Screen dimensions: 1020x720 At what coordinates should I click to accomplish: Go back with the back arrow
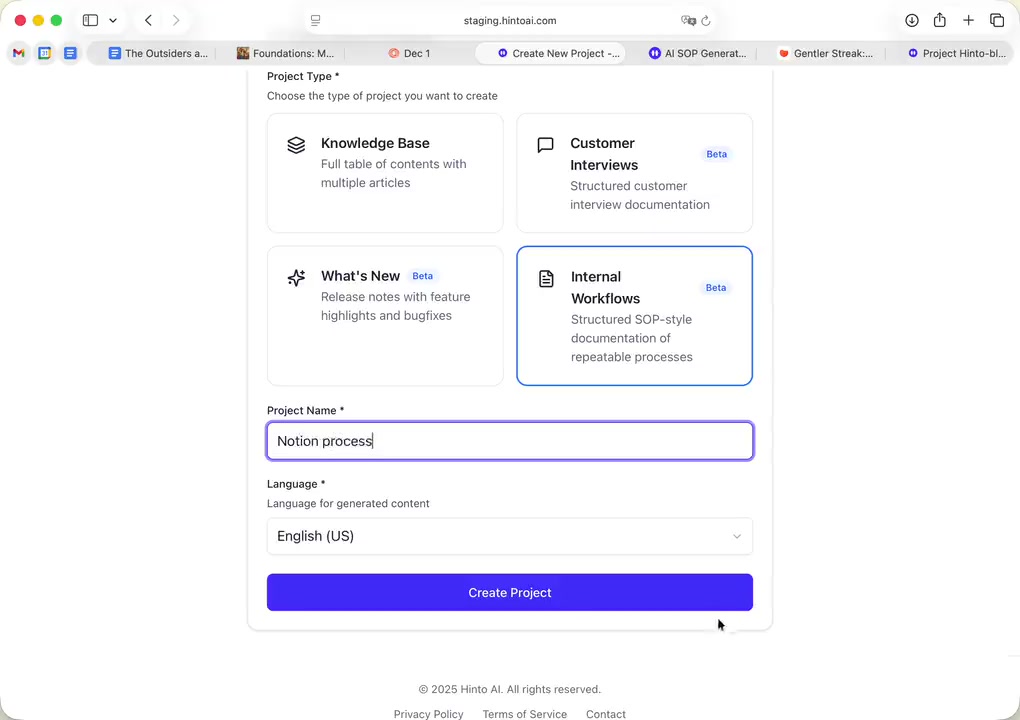[x=148, y=20]
